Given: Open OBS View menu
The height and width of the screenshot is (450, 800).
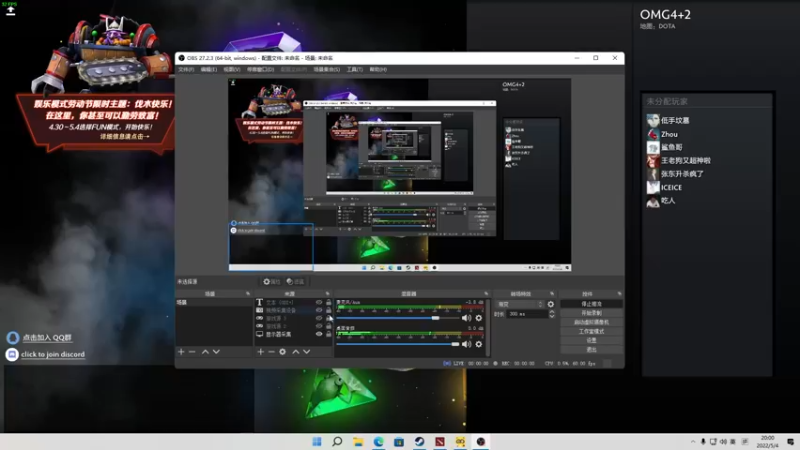Looking at the screenshot, I should click(232, 69).
